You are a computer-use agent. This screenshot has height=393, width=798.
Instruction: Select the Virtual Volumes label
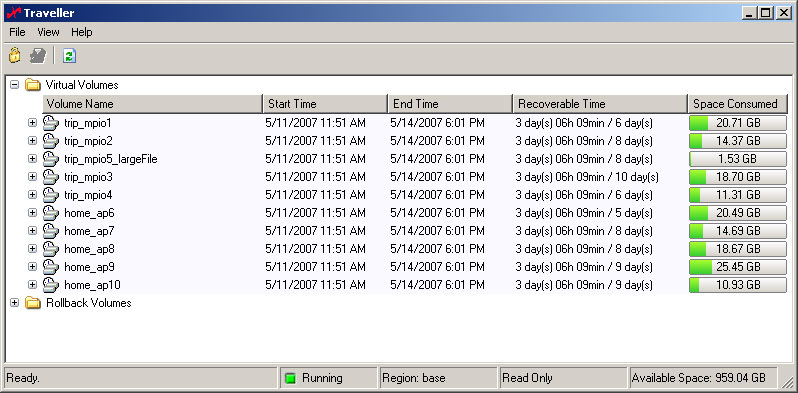pos(82,85)
